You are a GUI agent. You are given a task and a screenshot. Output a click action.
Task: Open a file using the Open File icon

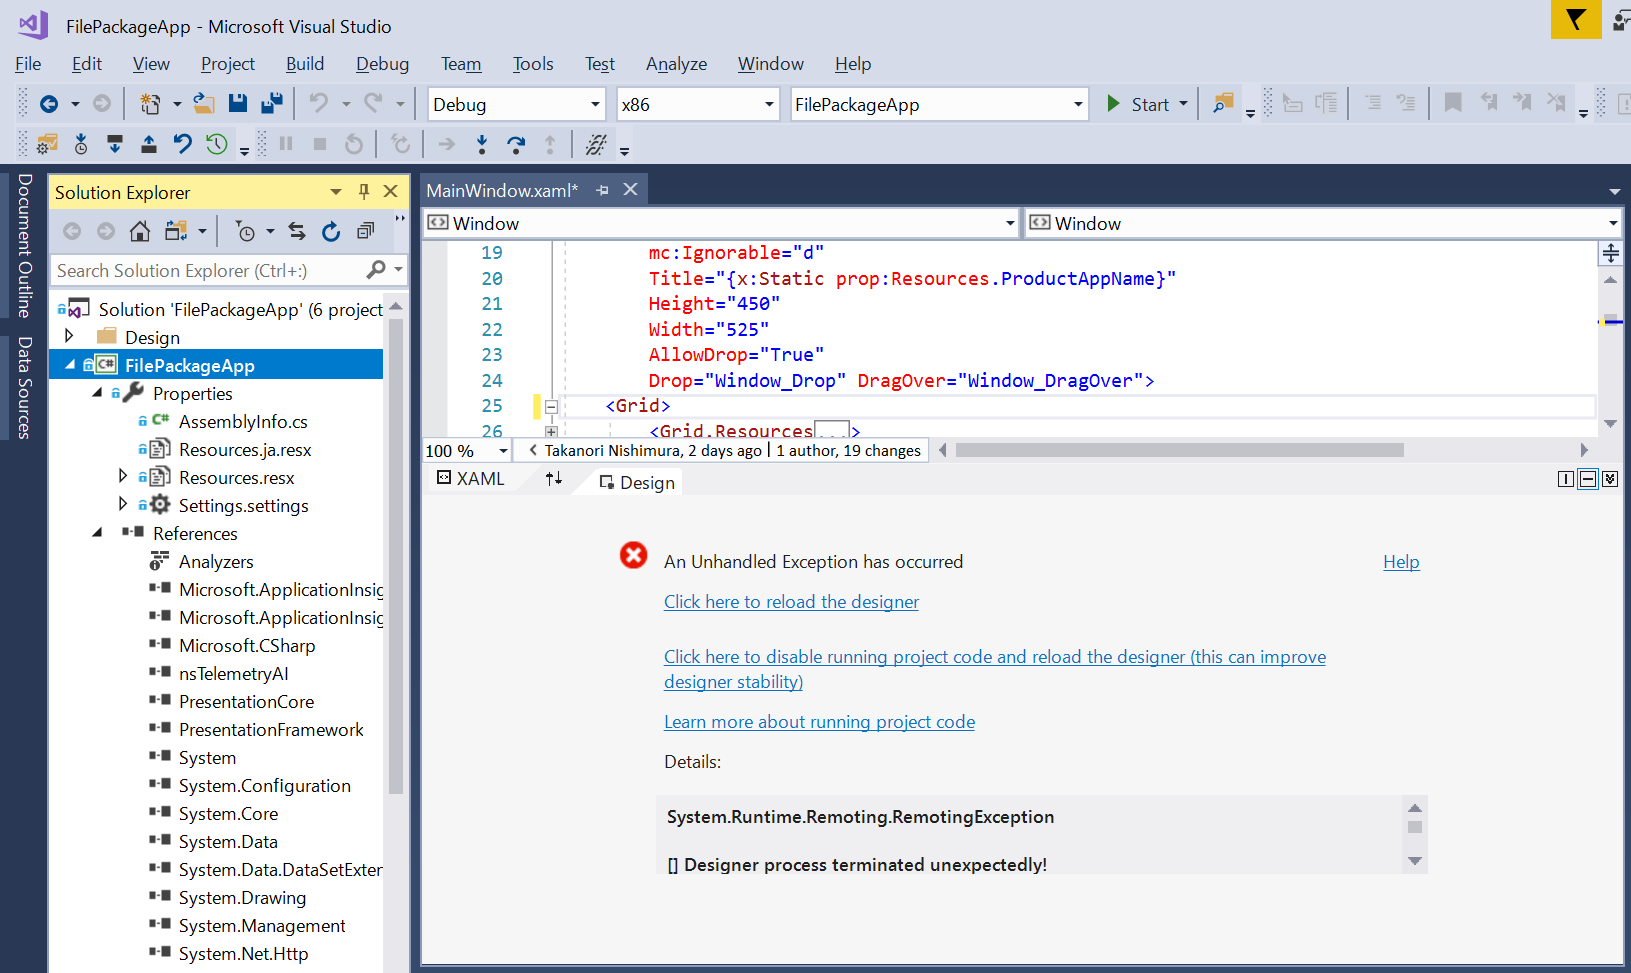tap(203, 103)
